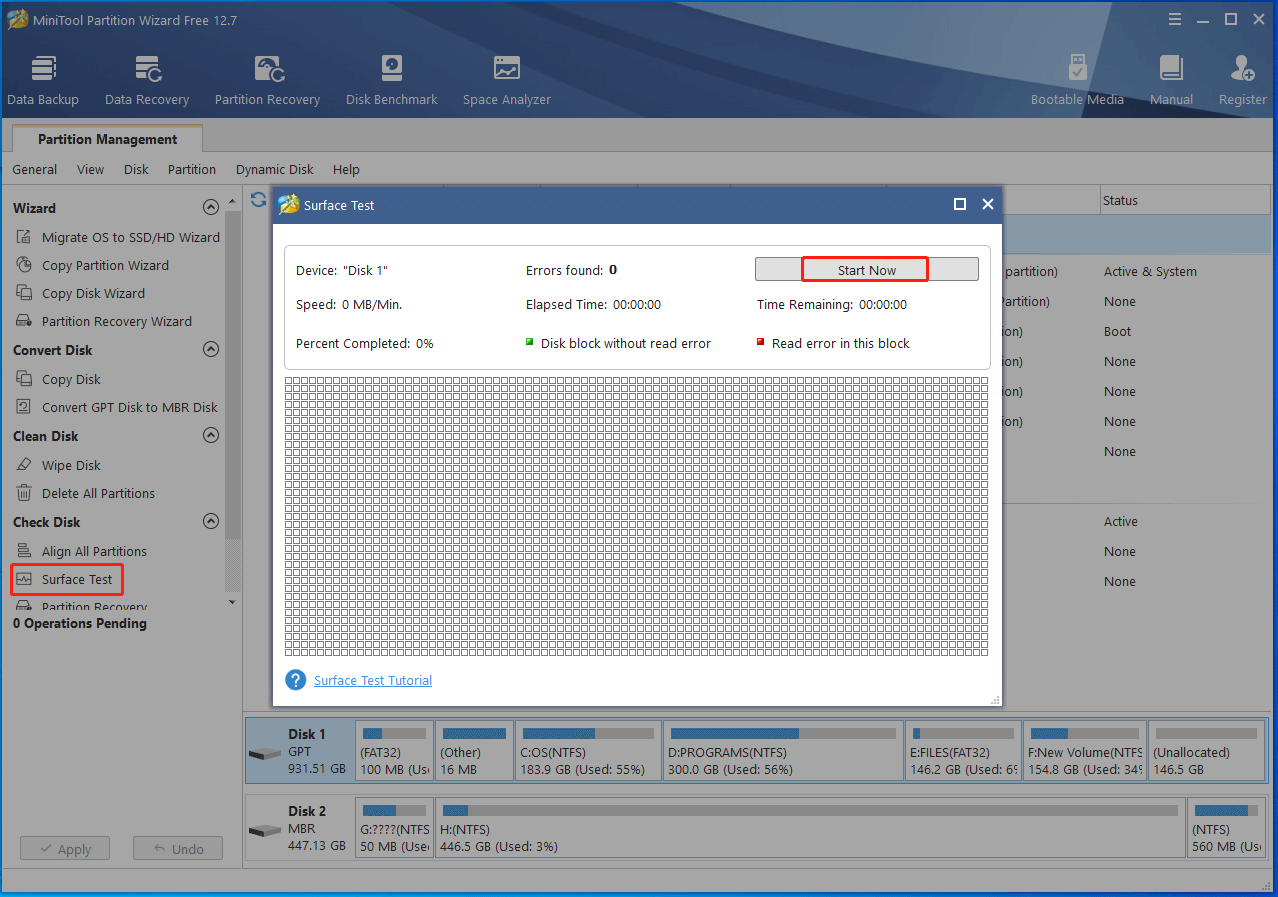Open the Partition menu
This screenshot has width=1278, height=897.
point(192,169)
